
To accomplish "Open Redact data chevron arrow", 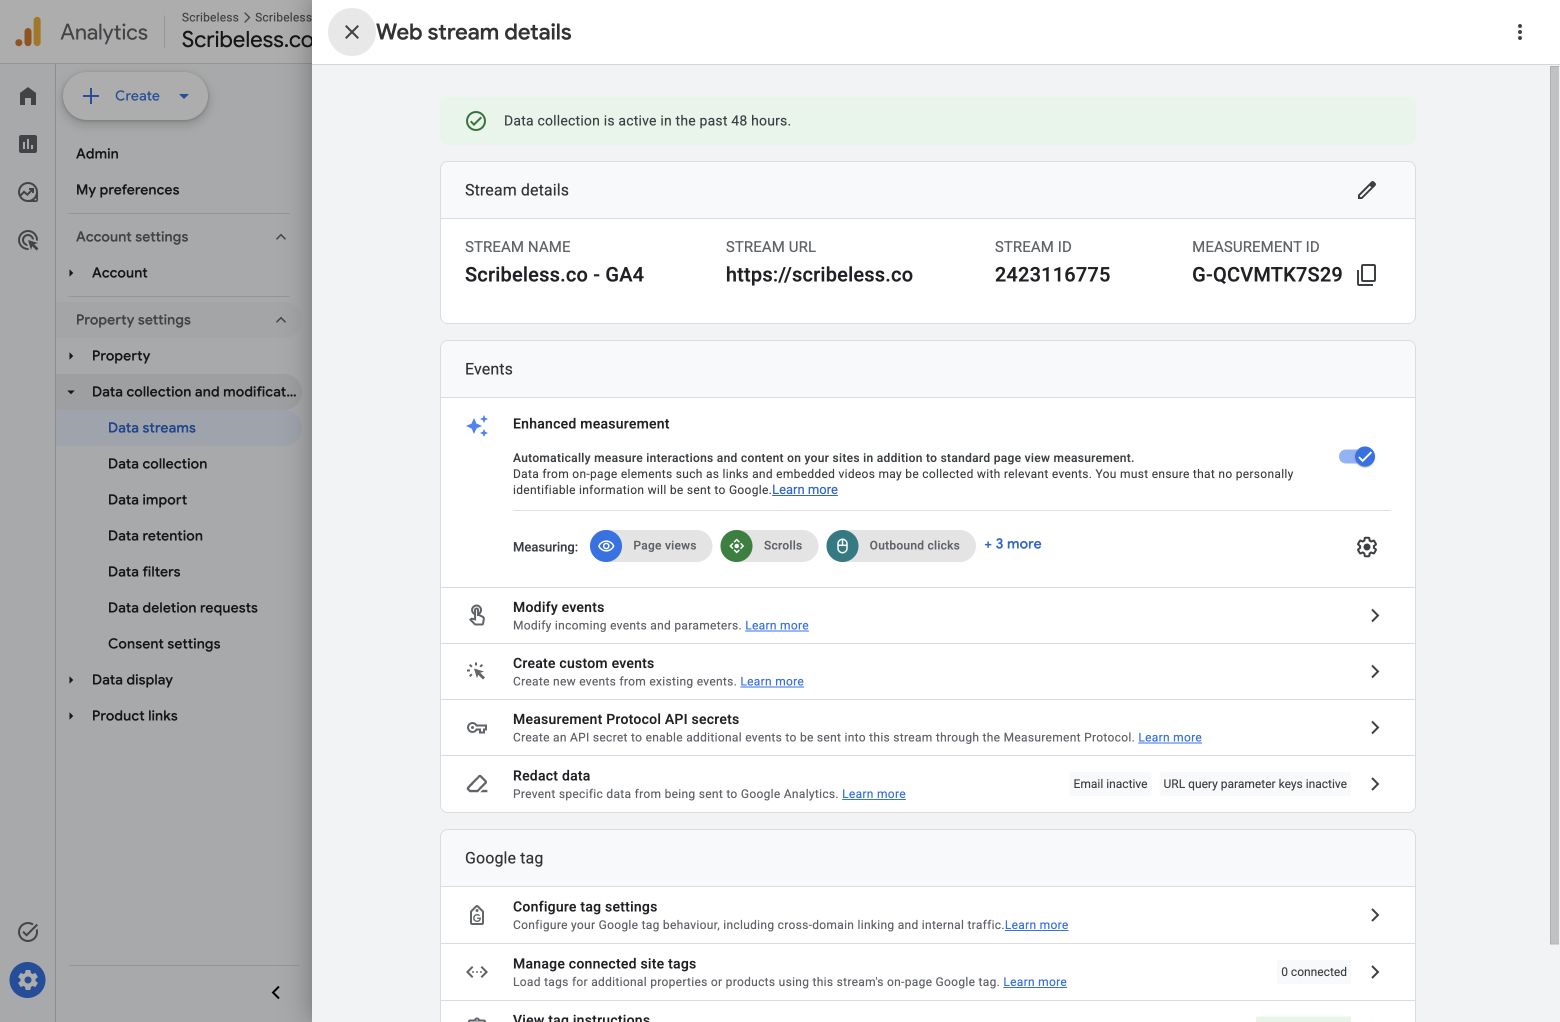I will click(x=1375, y=784).
